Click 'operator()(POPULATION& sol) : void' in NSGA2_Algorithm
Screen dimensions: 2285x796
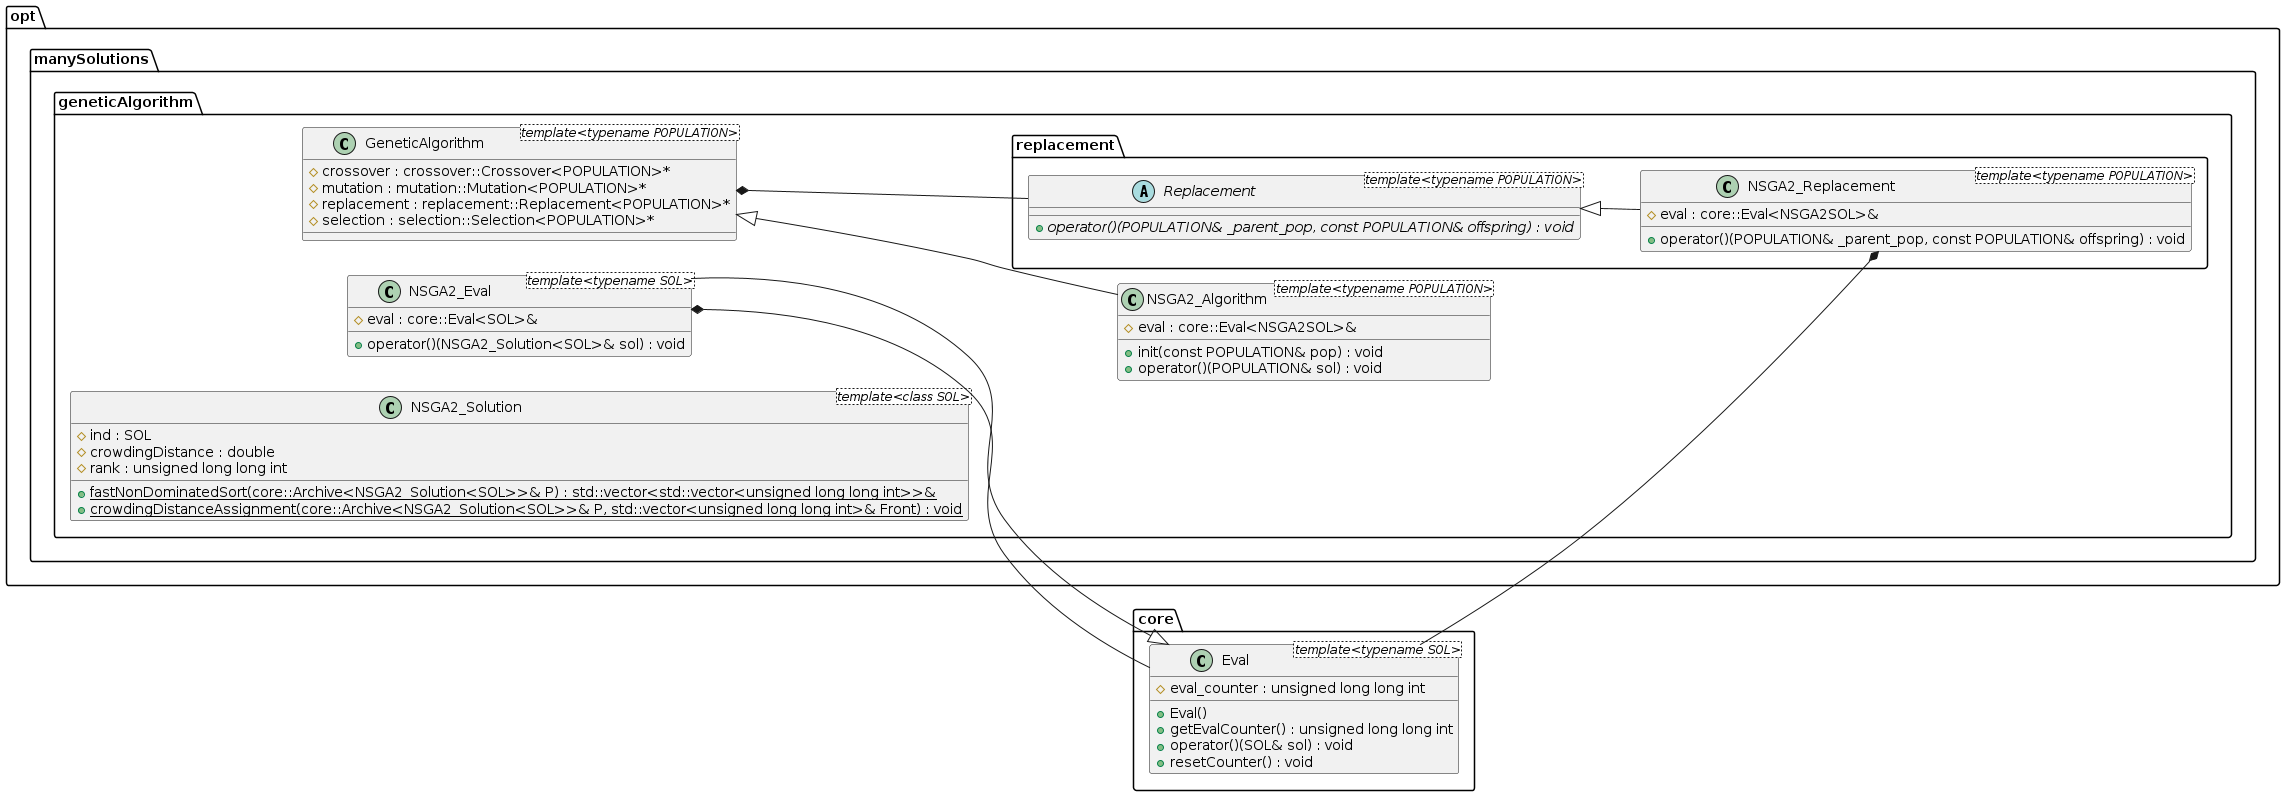pyautogui.click(x=1260, y=369)
